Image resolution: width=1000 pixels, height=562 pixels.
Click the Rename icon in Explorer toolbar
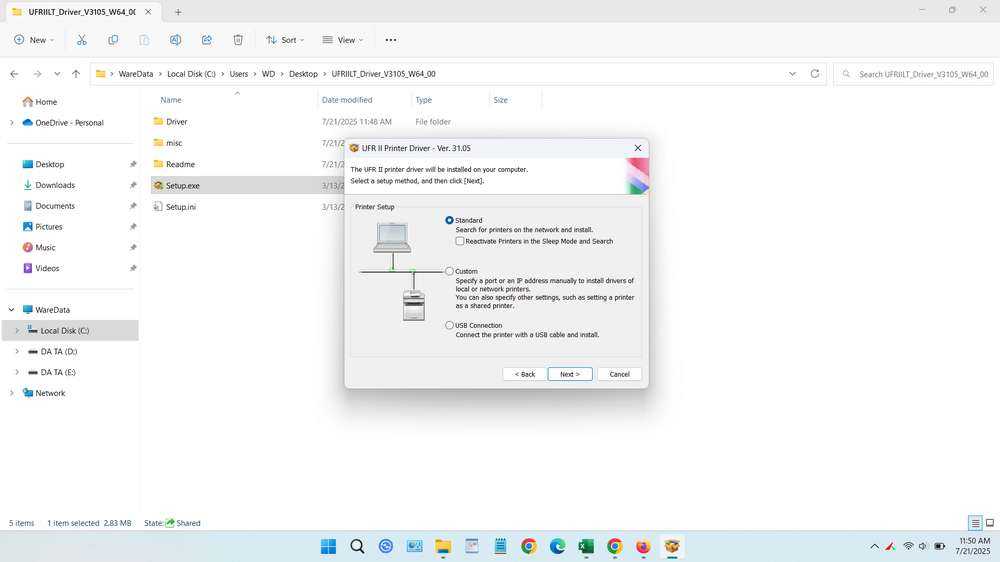click(175, 40)
